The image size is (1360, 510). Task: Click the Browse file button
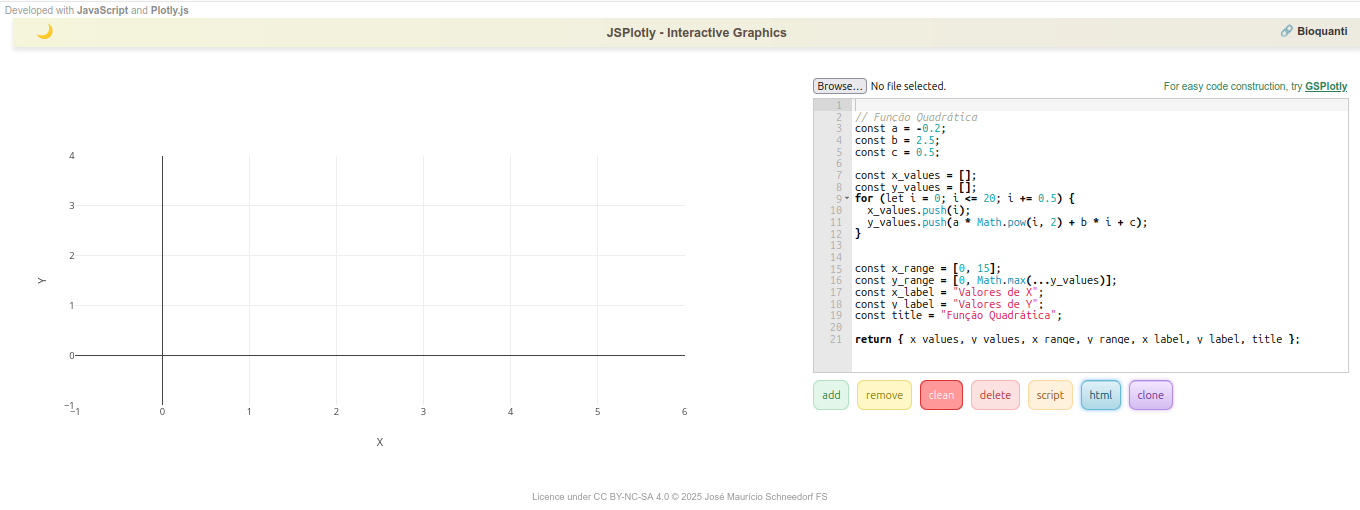pos(839,86)
